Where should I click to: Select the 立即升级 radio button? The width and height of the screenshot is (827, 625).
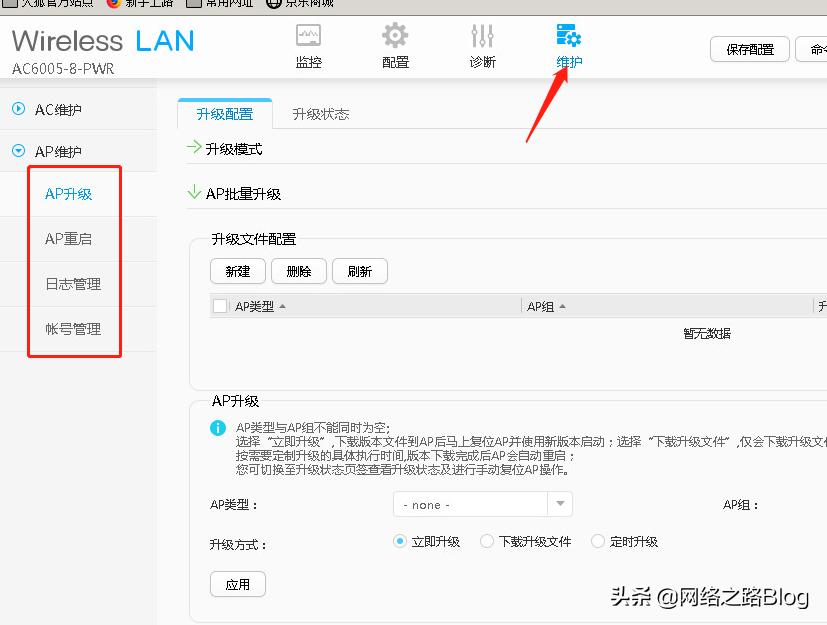pos(400,541)
